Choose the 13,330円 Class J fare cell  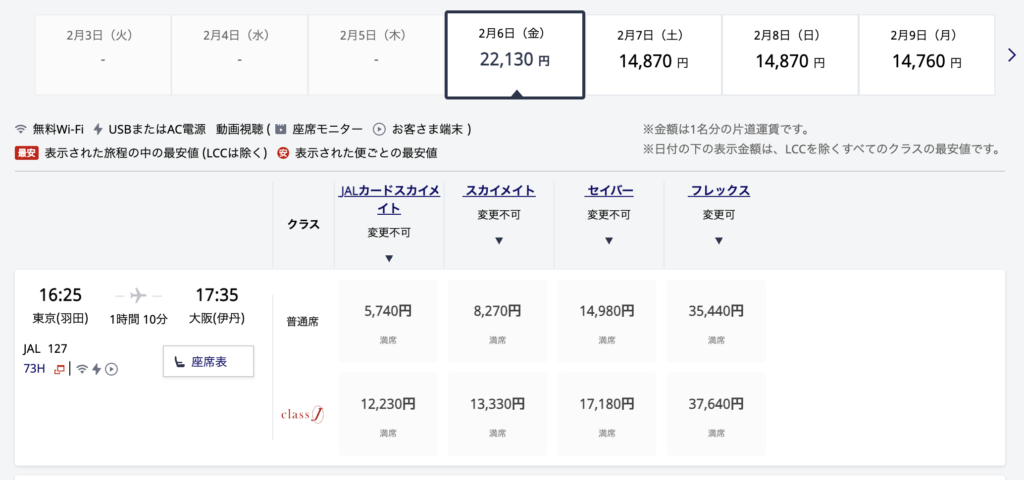click(498, 414)
